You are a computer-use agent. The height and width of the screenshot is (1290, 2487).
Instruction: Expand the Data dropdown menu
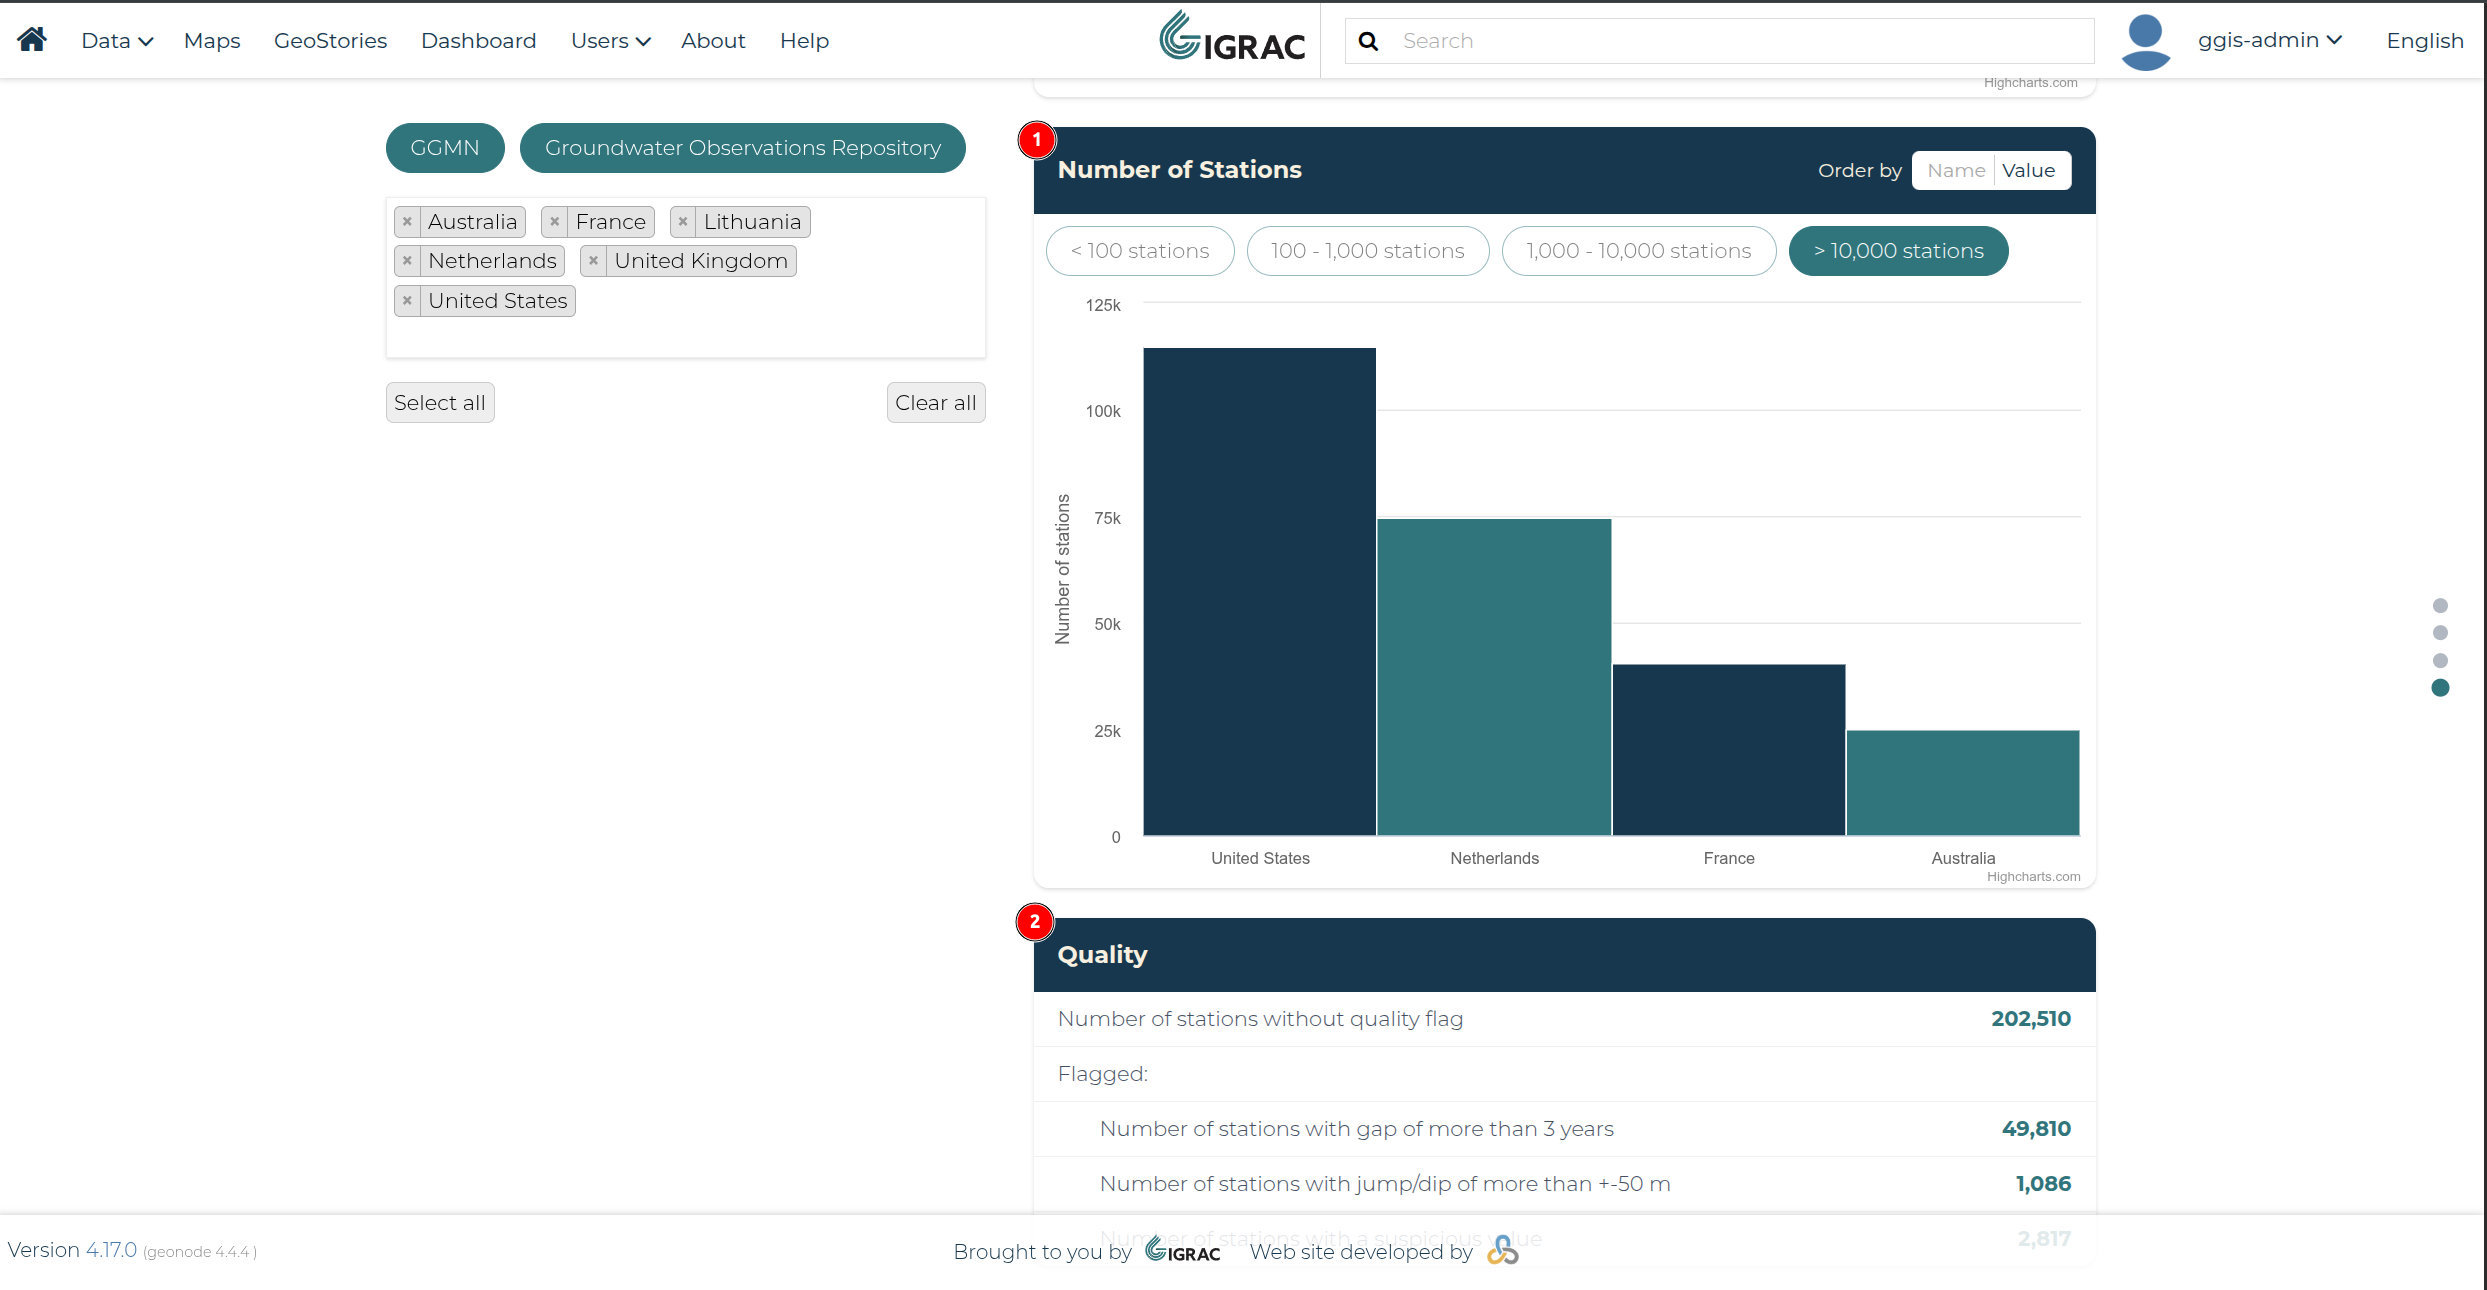[117, 41]
